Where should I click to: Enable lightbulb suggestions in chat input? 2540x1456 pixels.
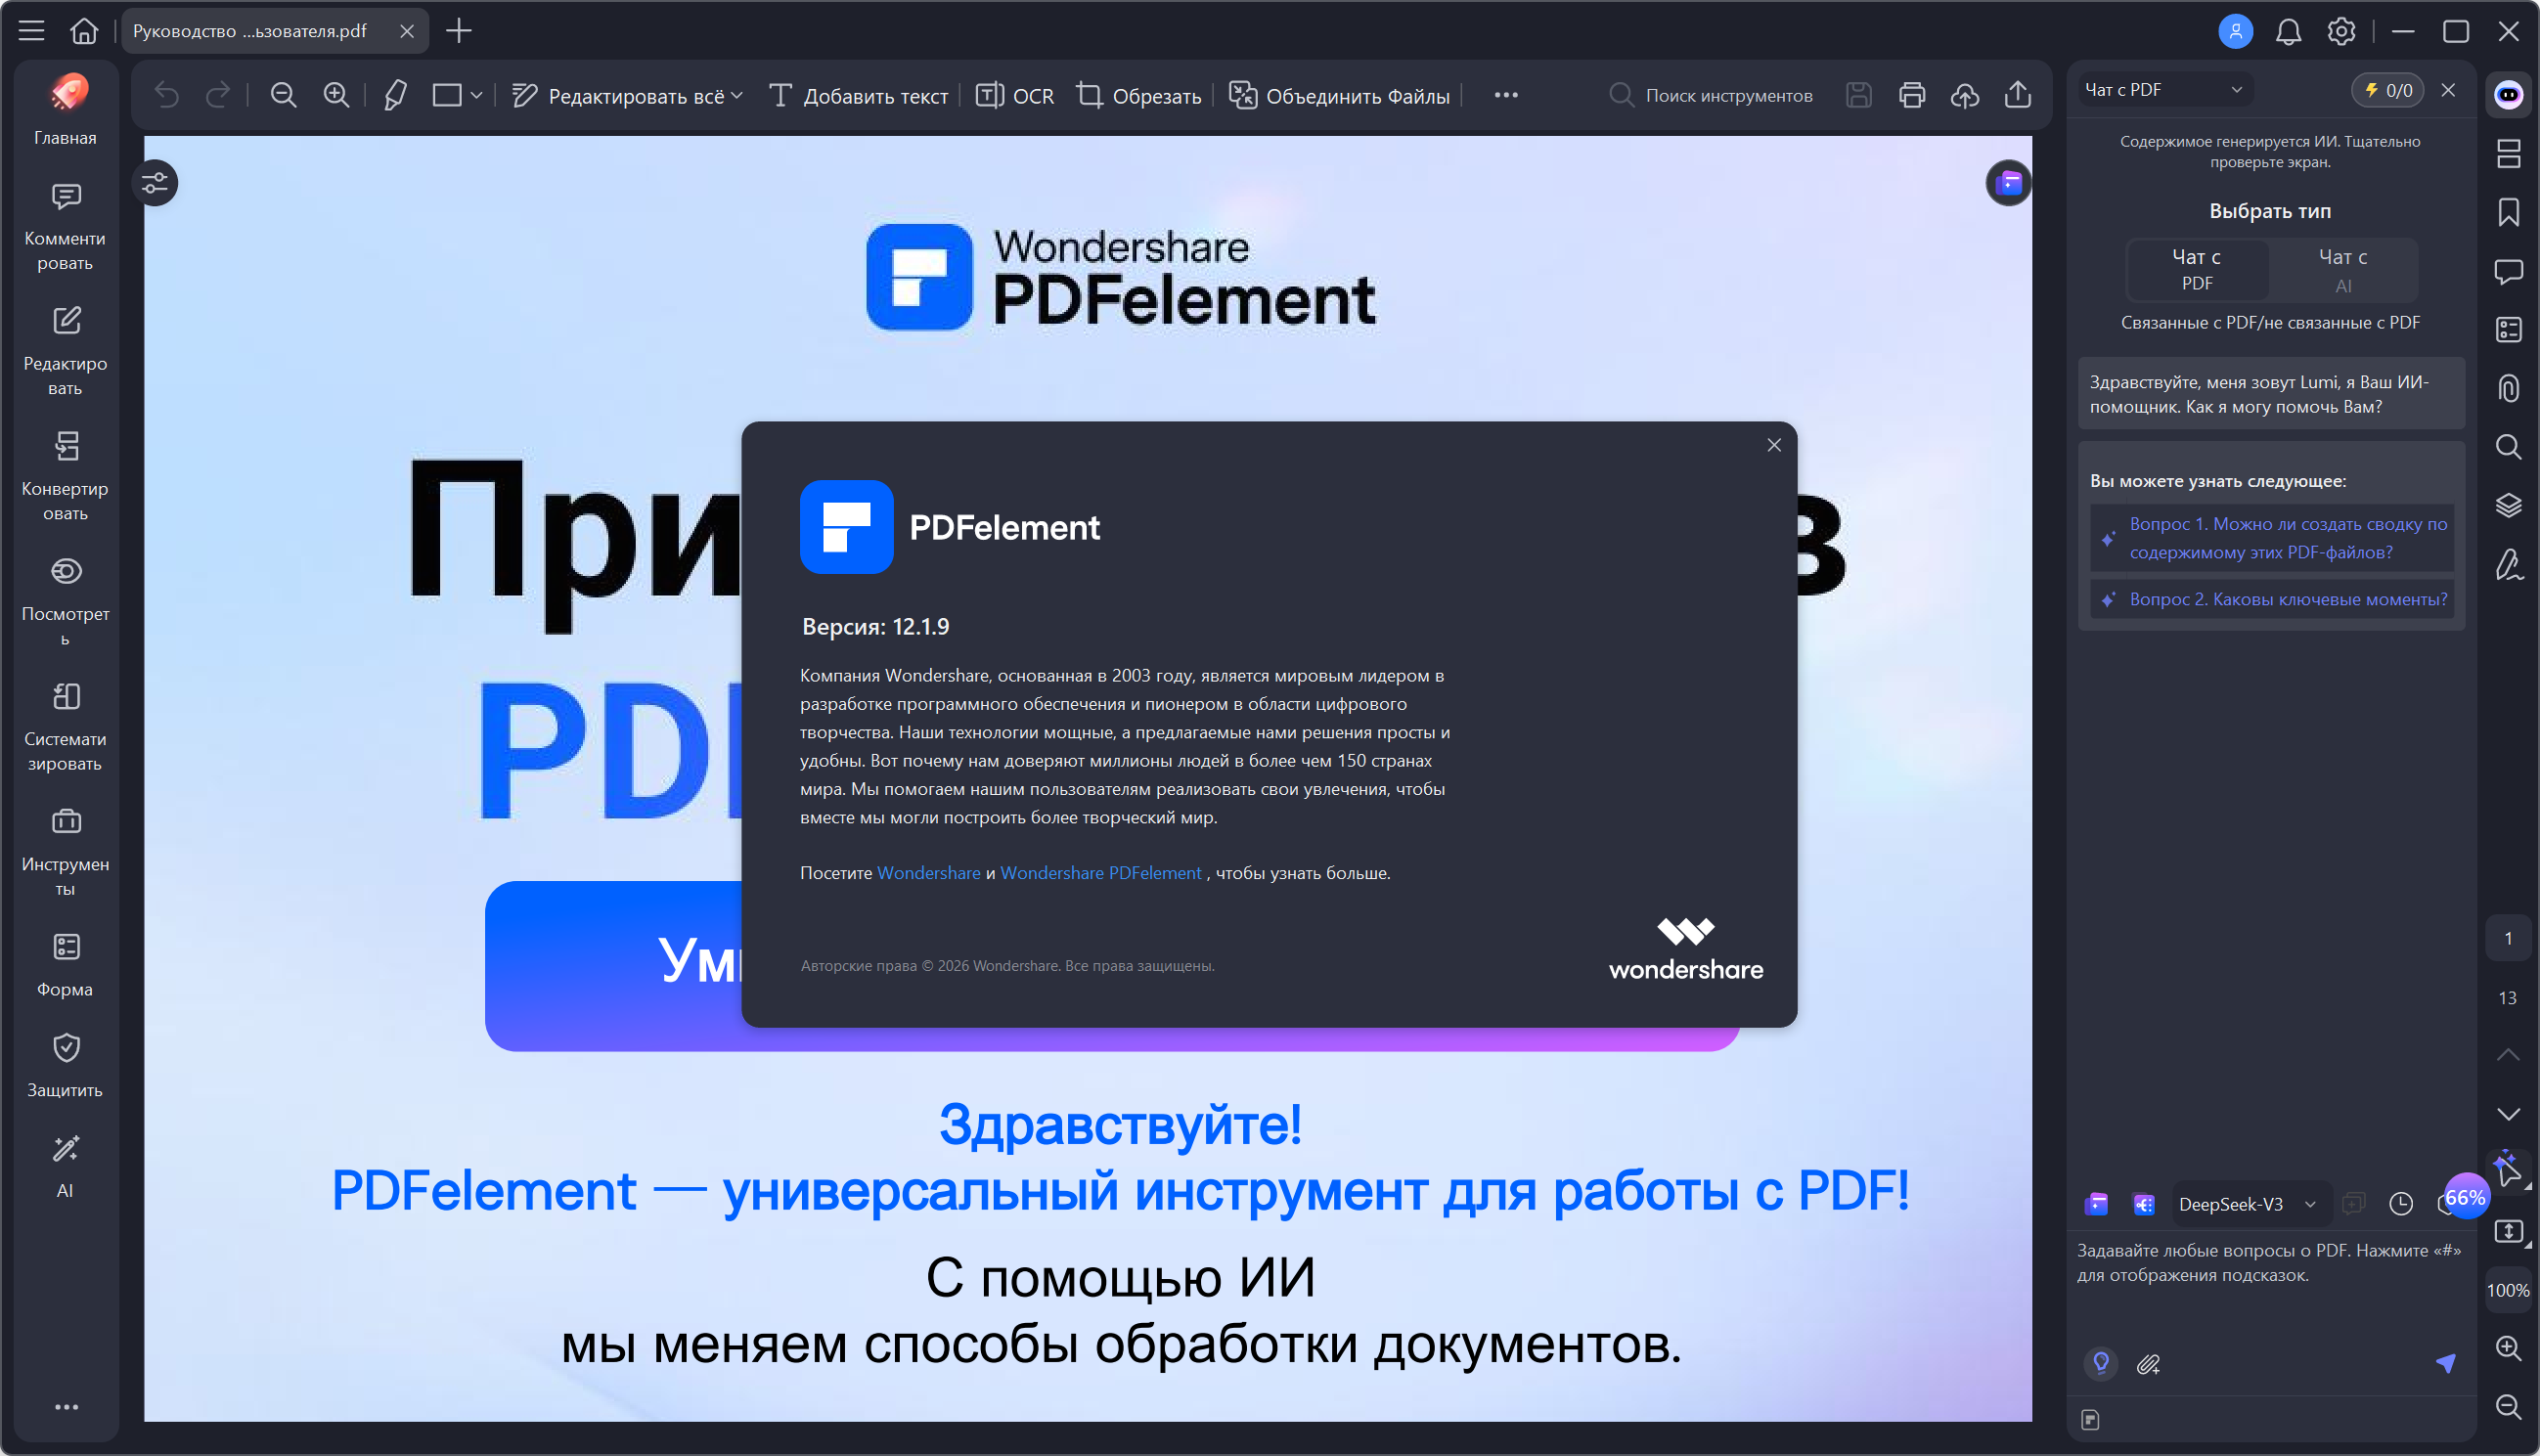(2100, 1363)
